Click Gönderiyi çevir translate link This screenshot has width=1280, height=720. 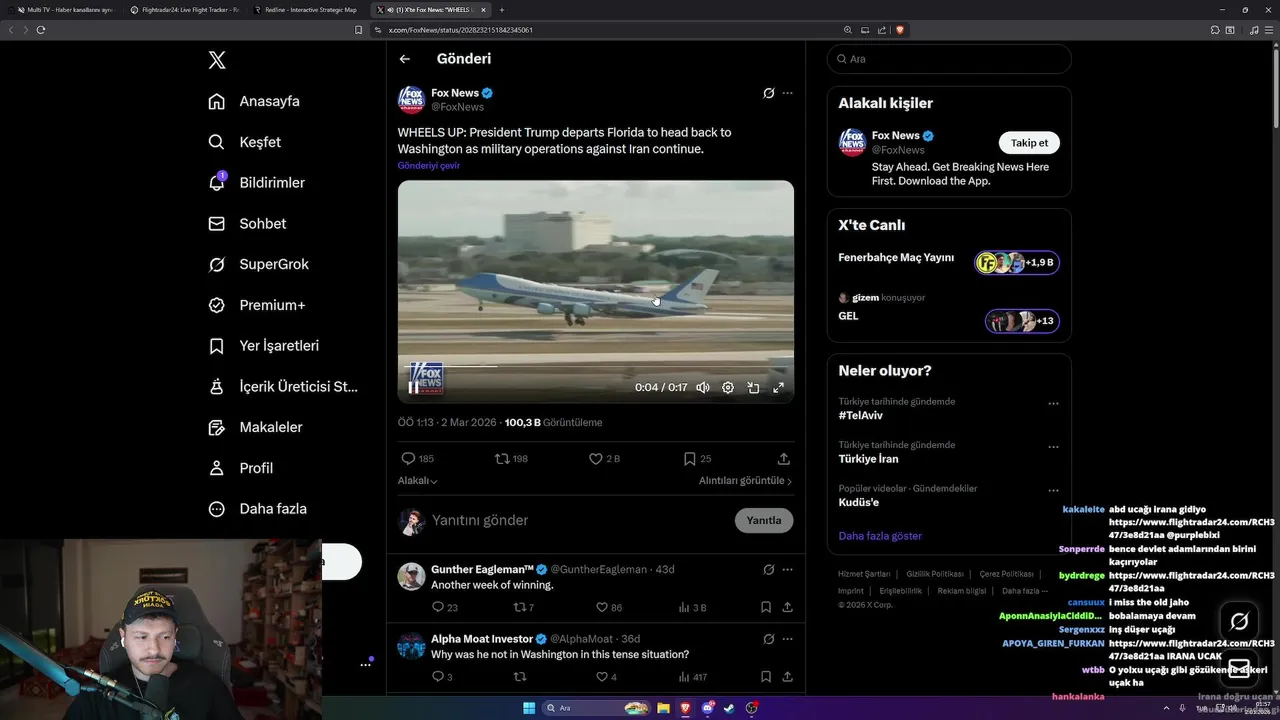(429, 166)
